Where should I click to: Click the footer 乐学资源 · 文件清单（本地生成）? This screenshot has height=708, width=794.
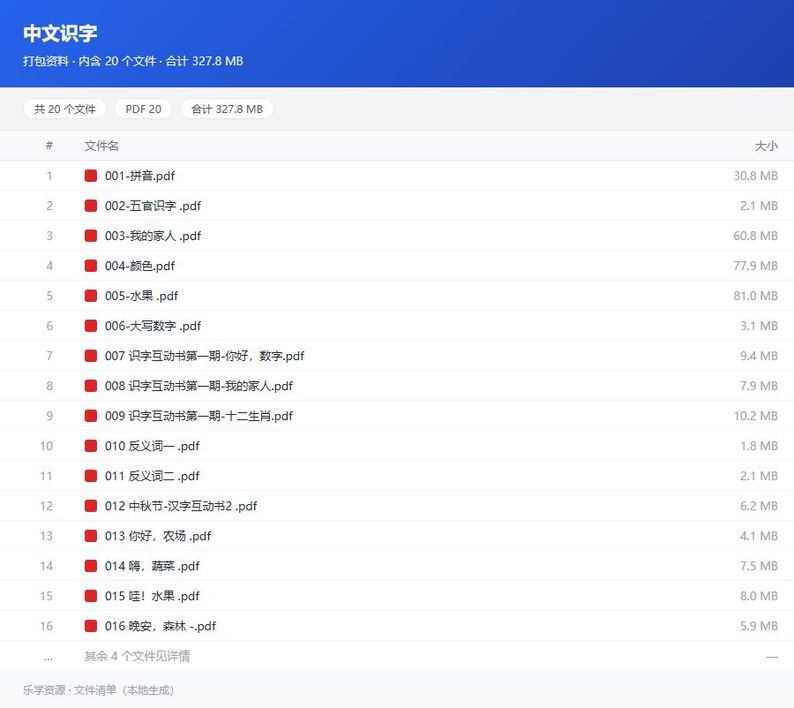point(98,690)
